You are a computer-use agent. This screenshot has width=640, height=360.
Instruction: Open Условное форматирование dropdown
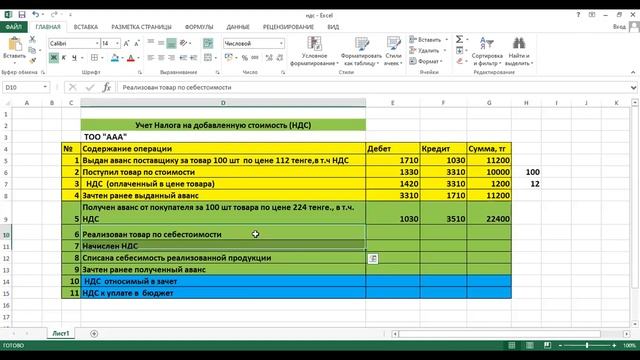click(314, 52)
